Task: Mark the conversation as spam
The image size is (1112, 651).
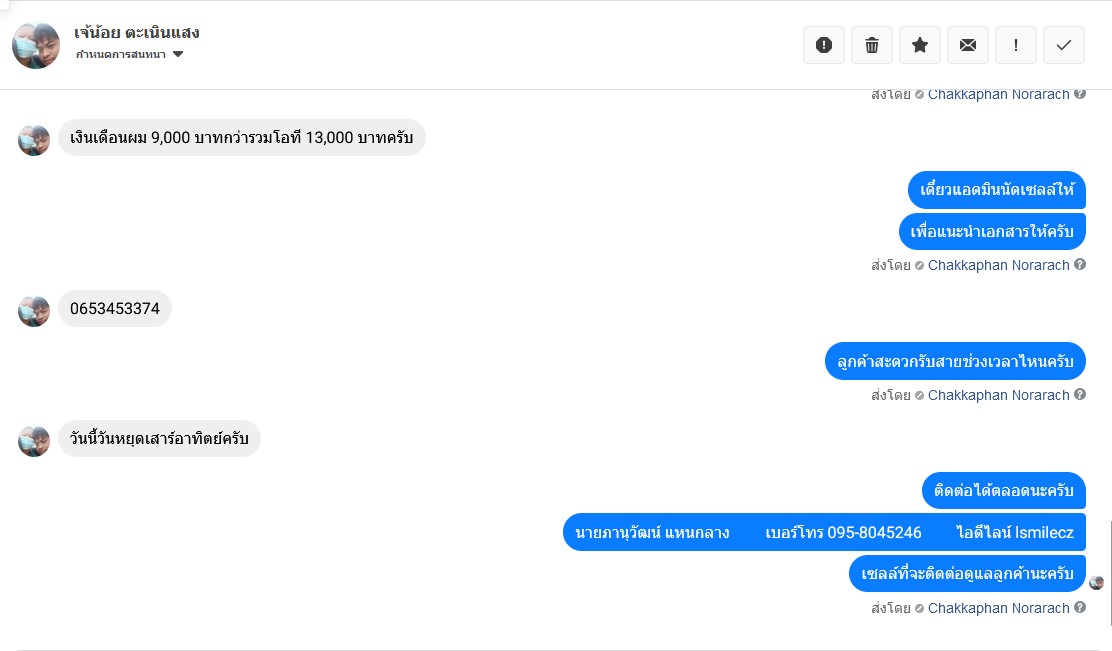Action: click(x=824, y=45)
